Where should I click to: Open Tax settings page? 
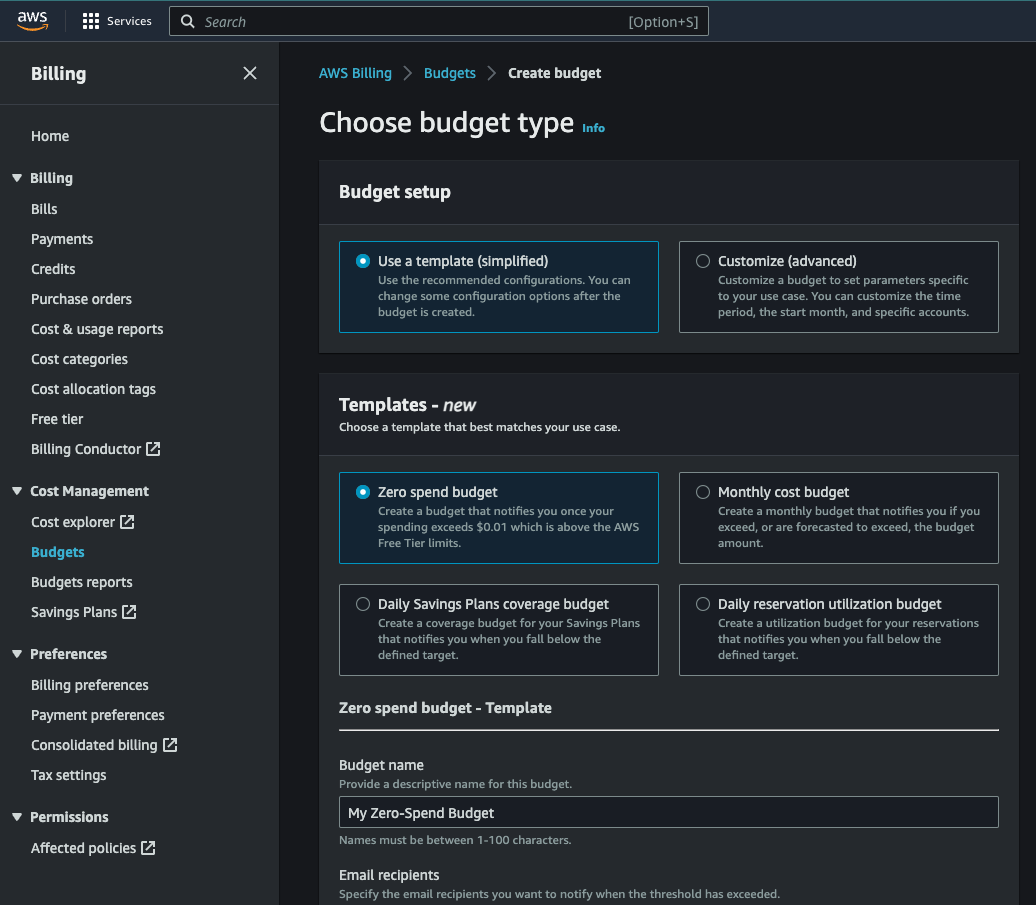69,776
